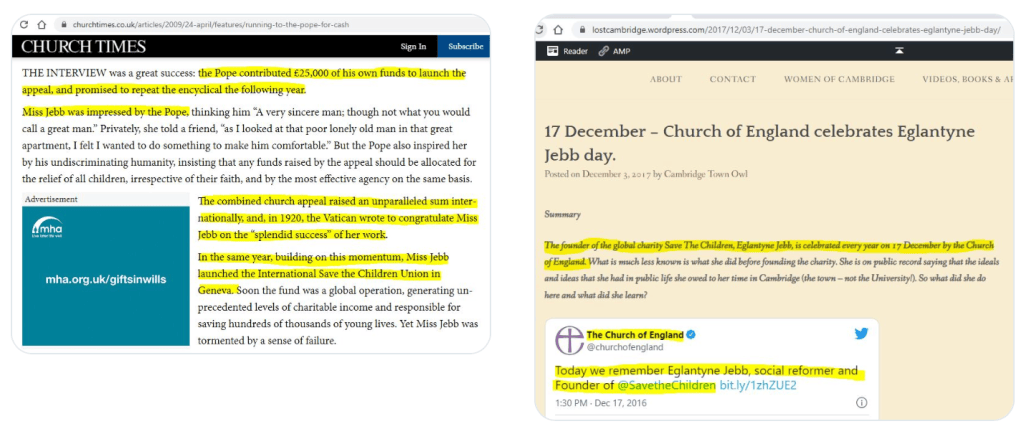Click the lock icon beside lostcambridge URL
This screenshot has height=439, width=1024.
coord(582,29)
